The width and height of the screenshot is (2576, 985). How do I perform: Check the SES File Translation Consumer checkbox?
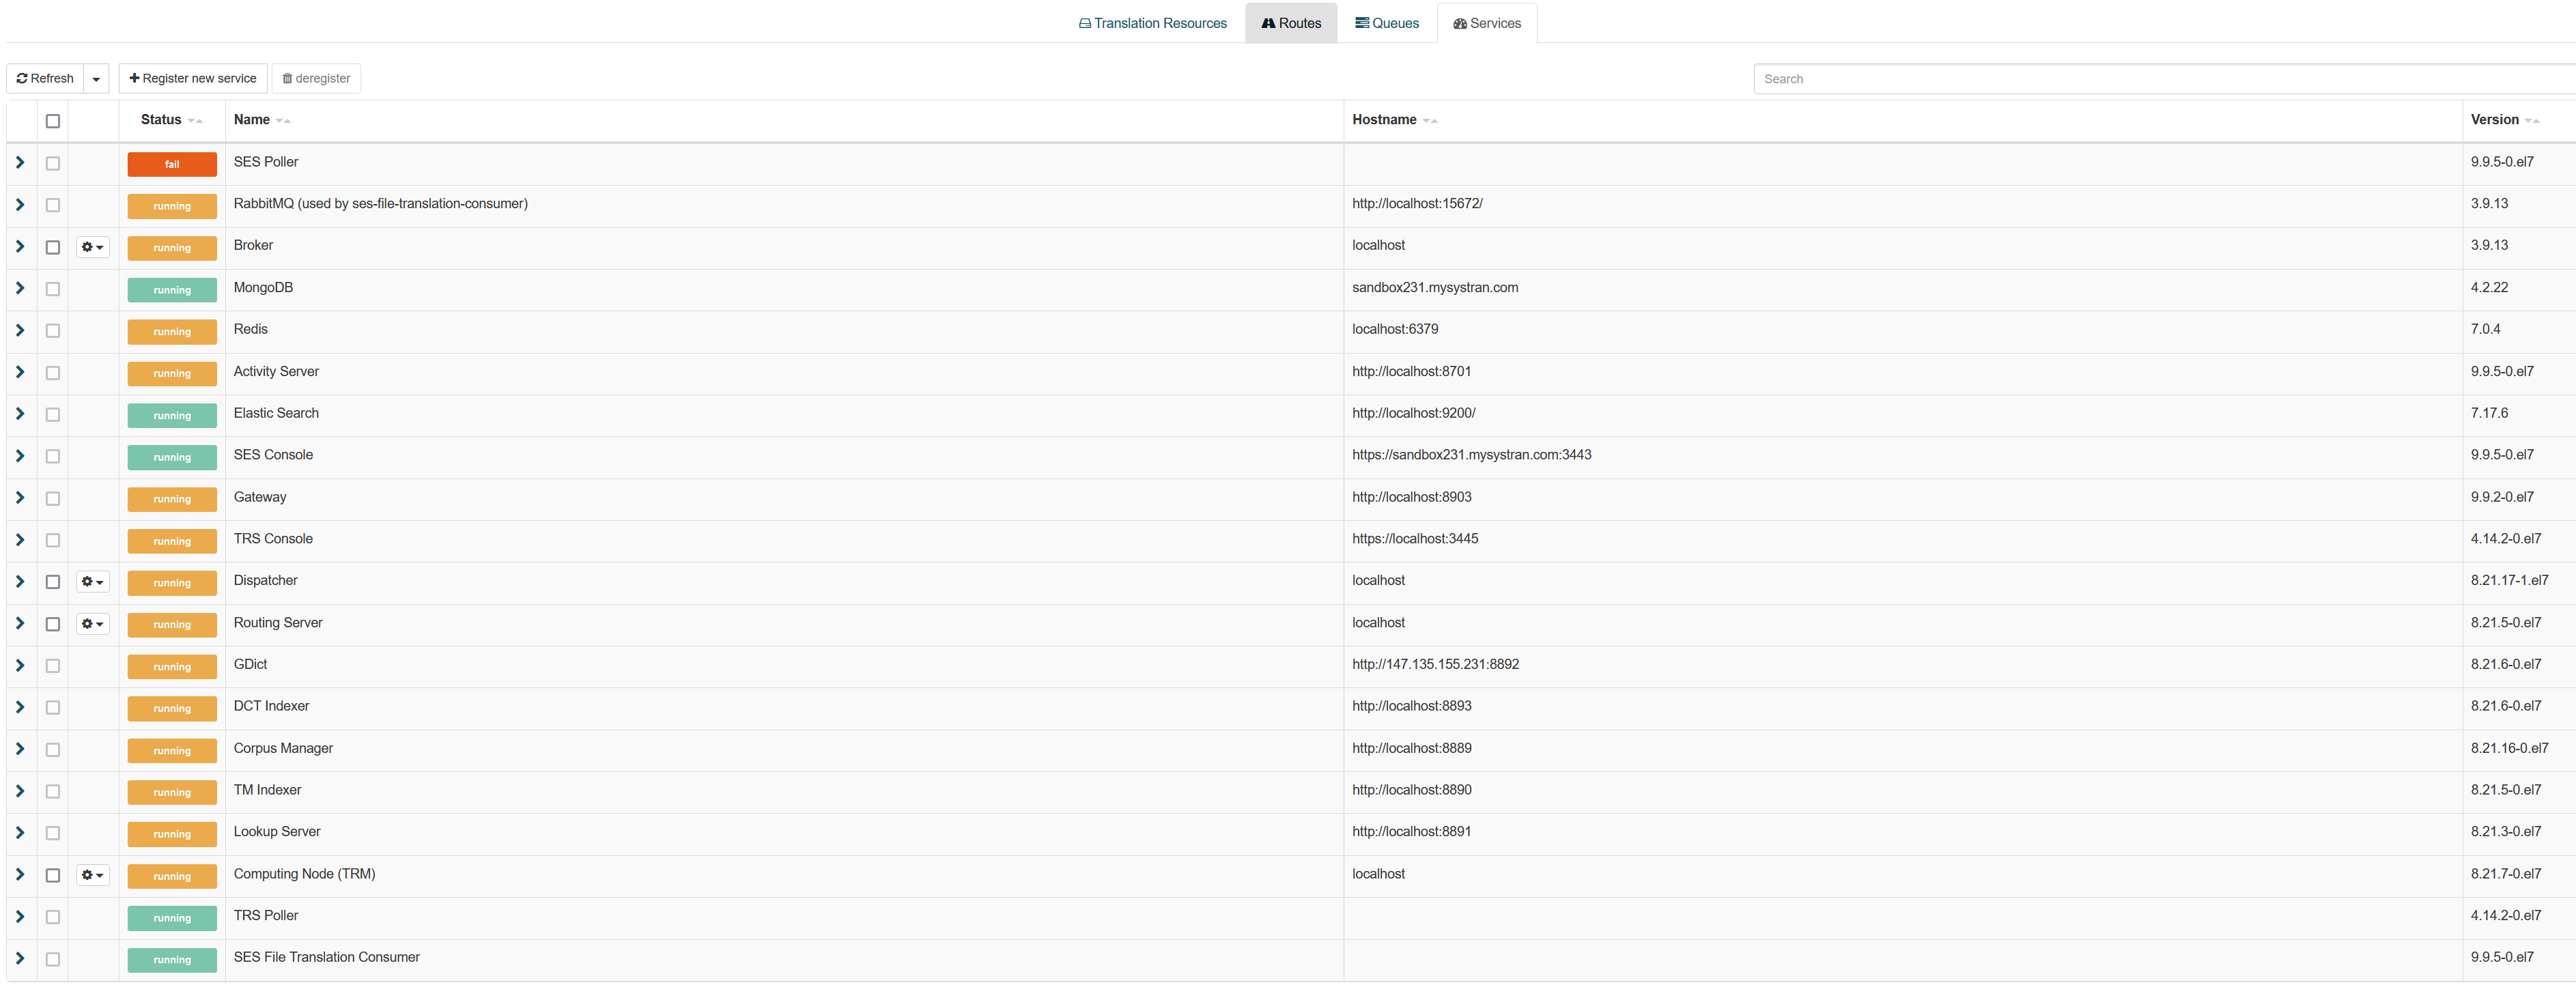(53, 959)
